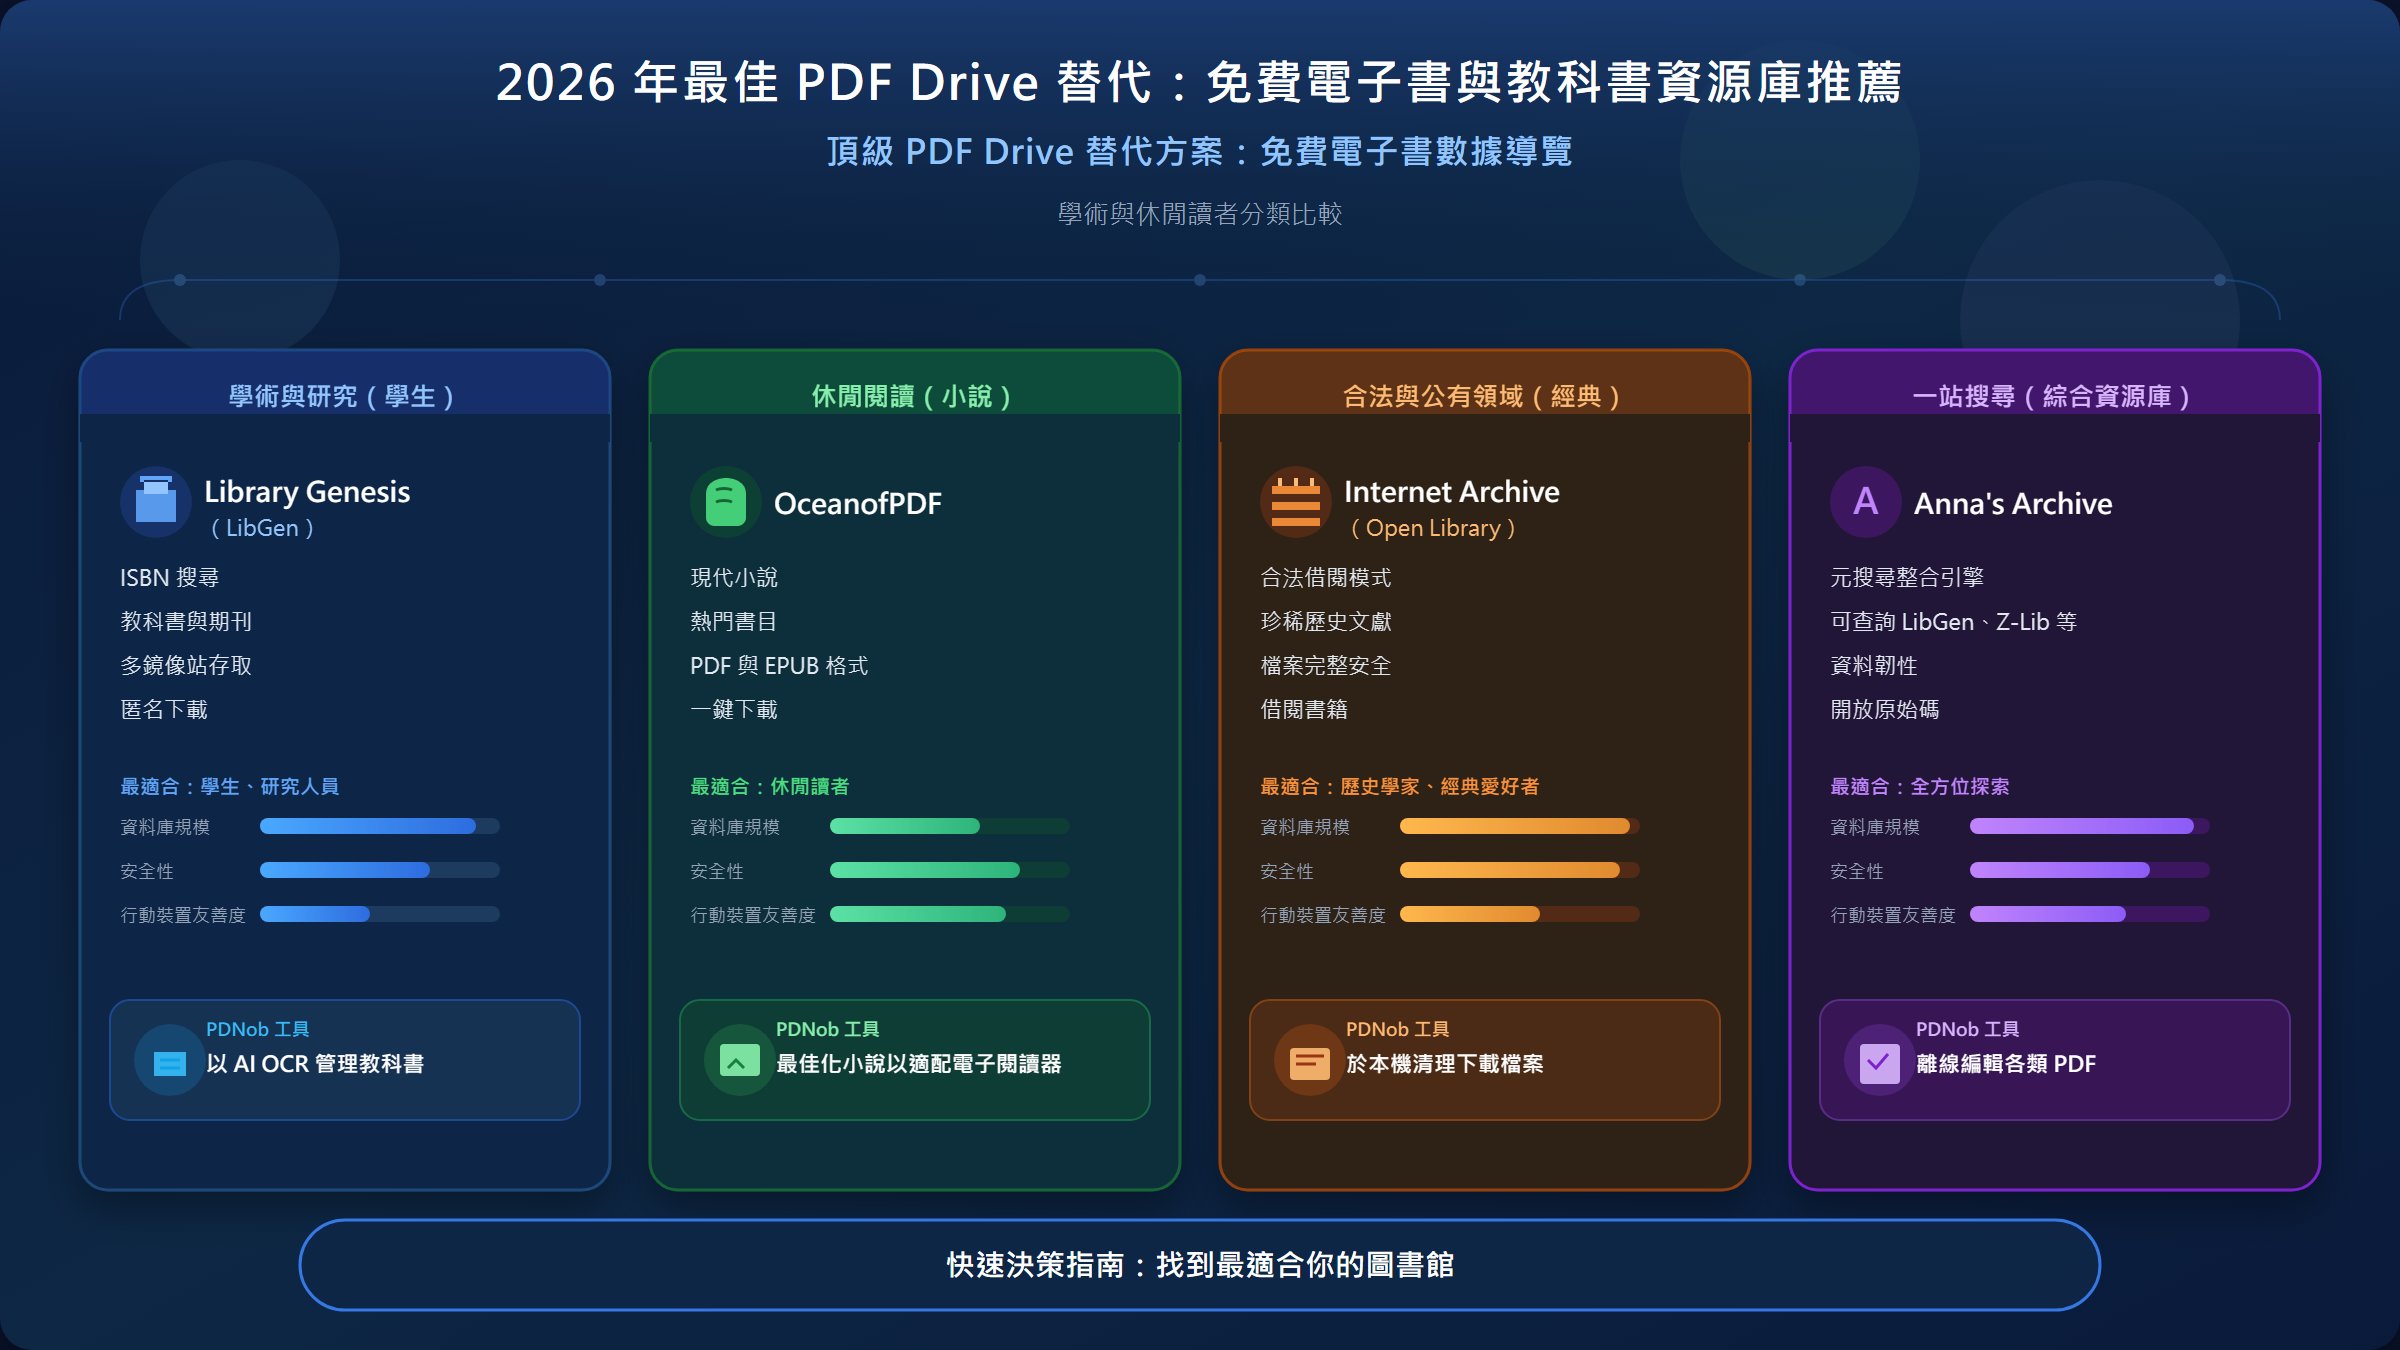Screen dimensions: 2400x1350
Task: Click the 元搜尋整合引擎 feature text
Action: click(1907, 578)
